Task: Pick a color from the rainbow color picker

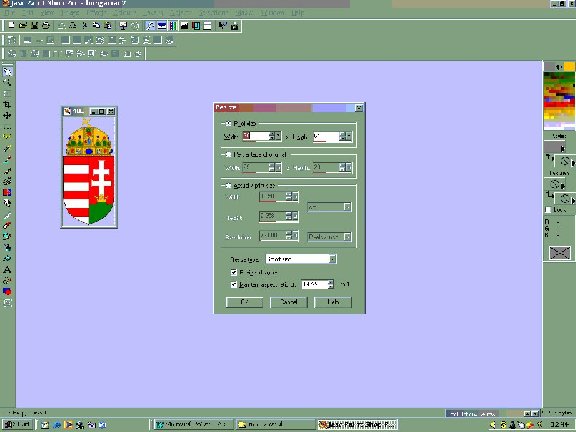Action: (x=559, y=101)
